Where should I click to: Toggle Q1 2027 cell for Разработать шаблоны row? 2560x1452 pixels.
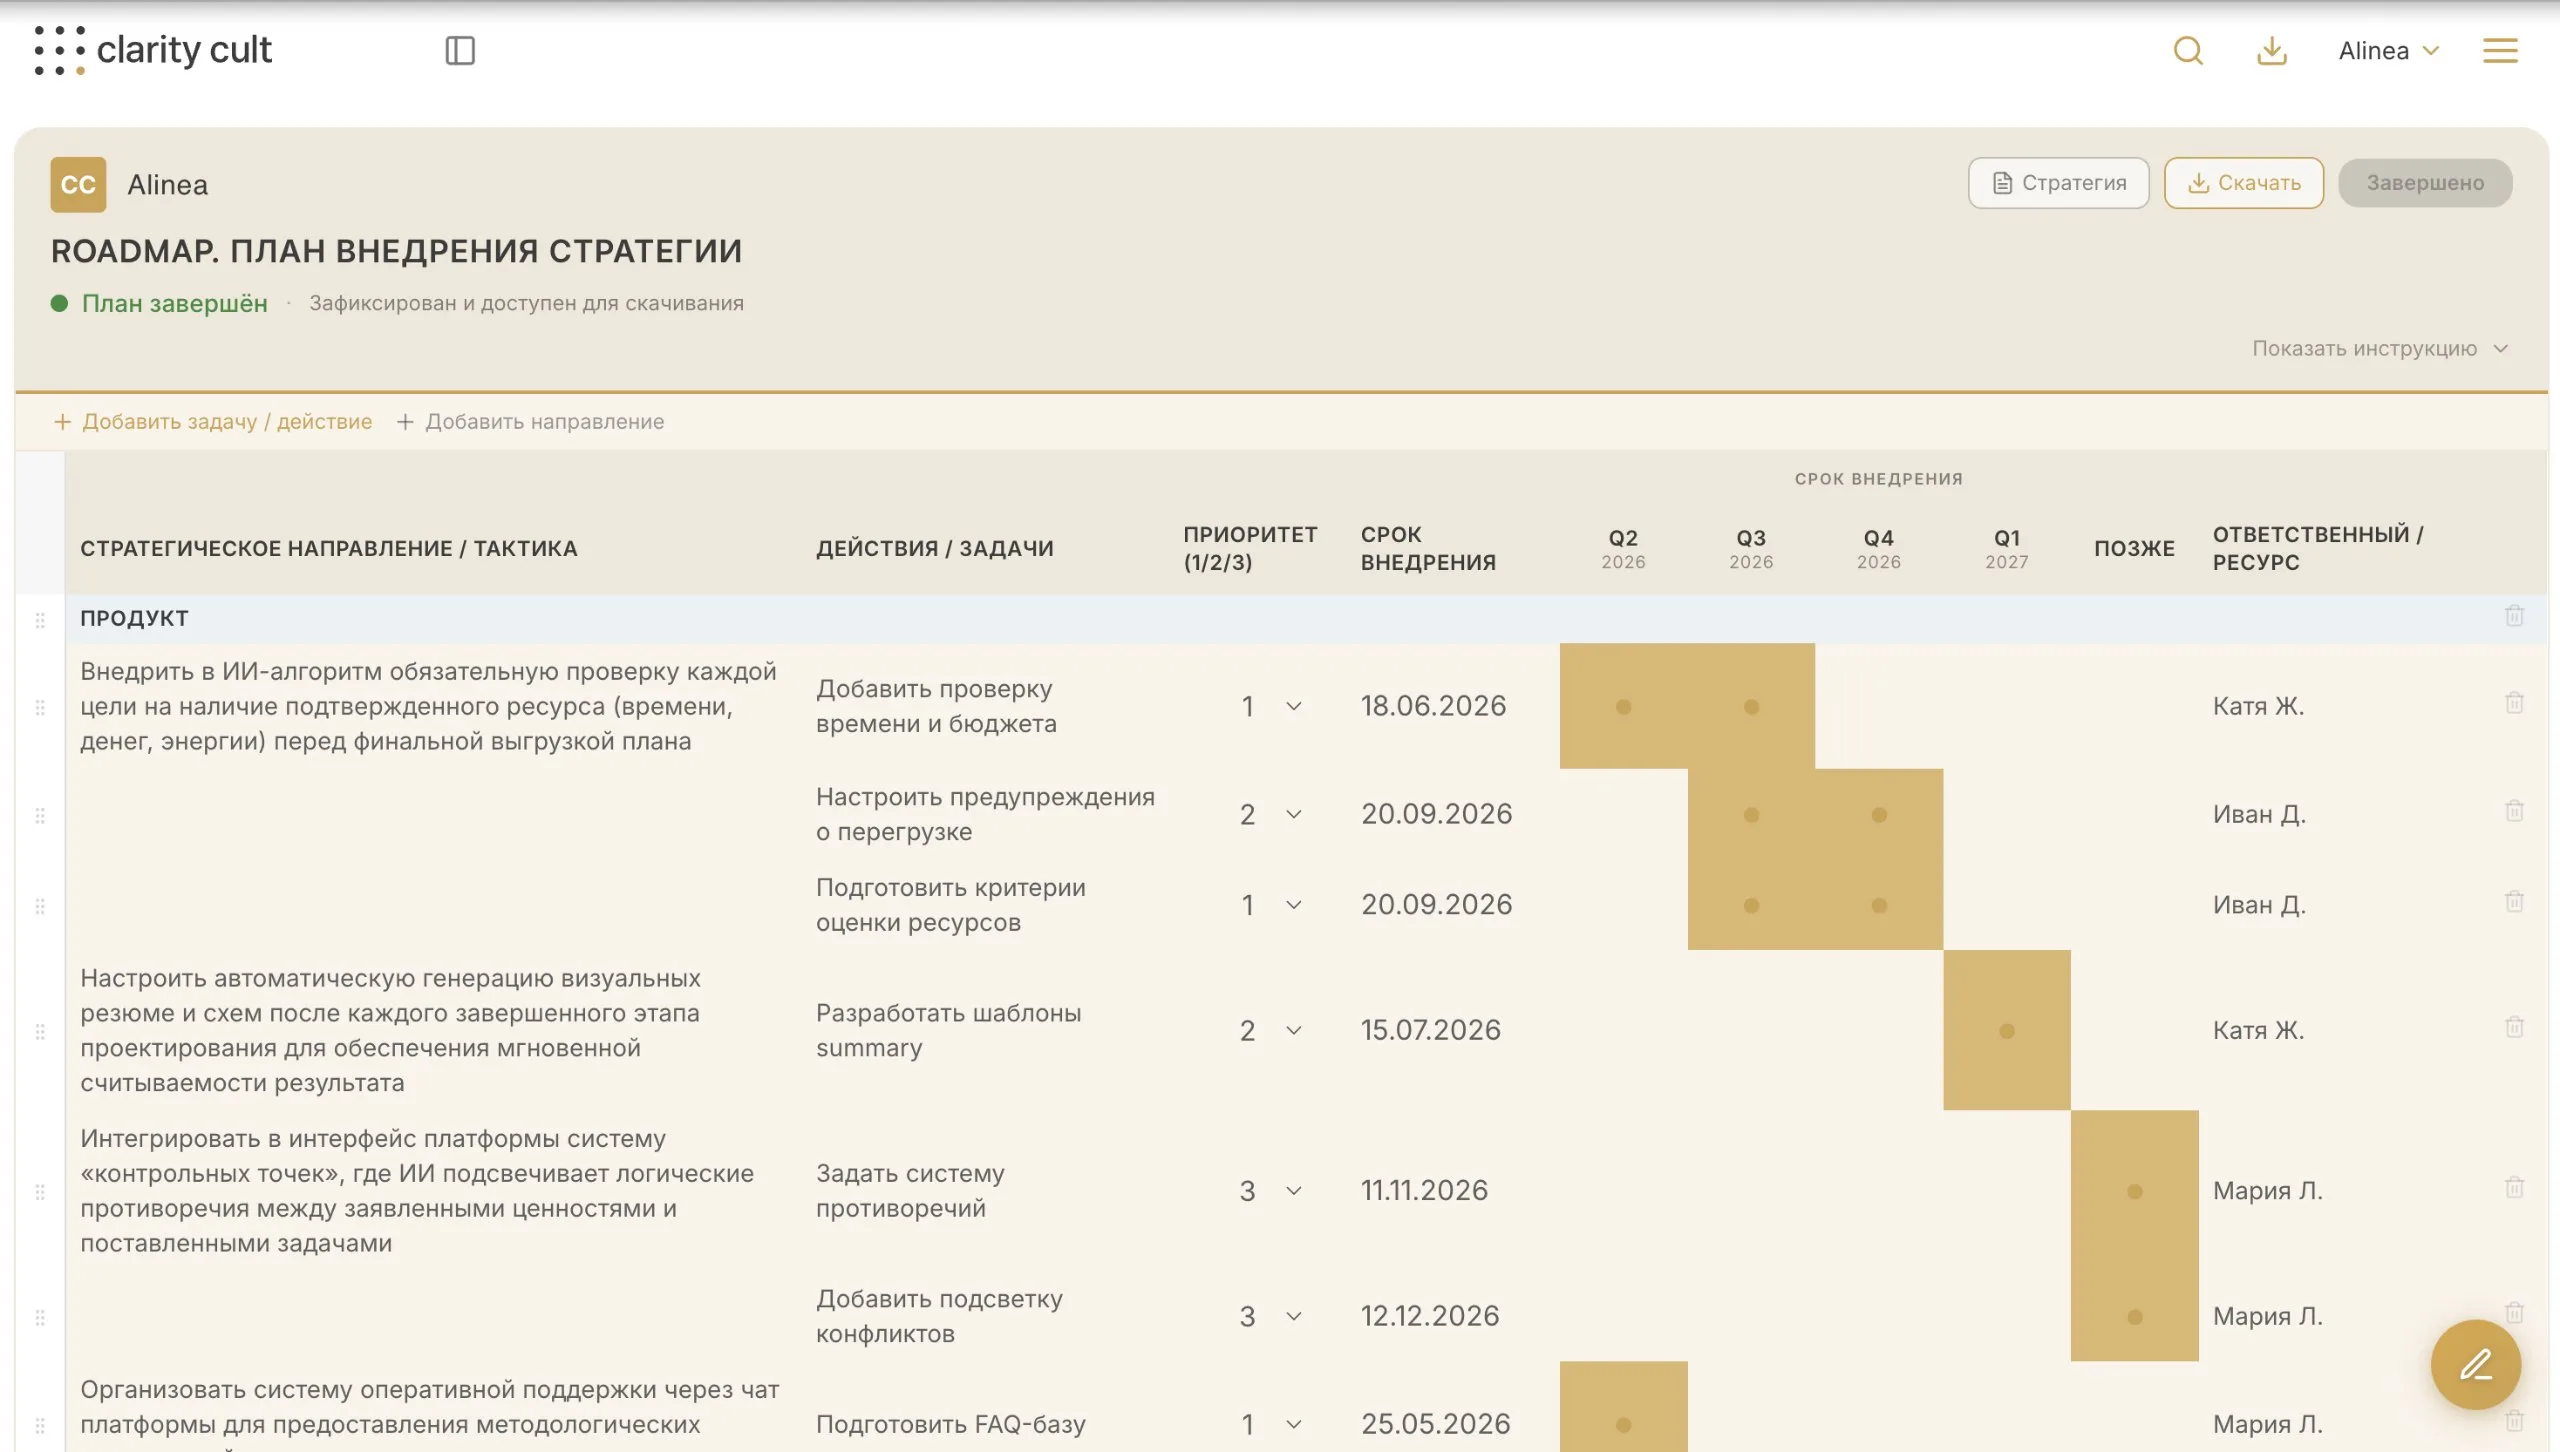click(x=2006, y=1031)
